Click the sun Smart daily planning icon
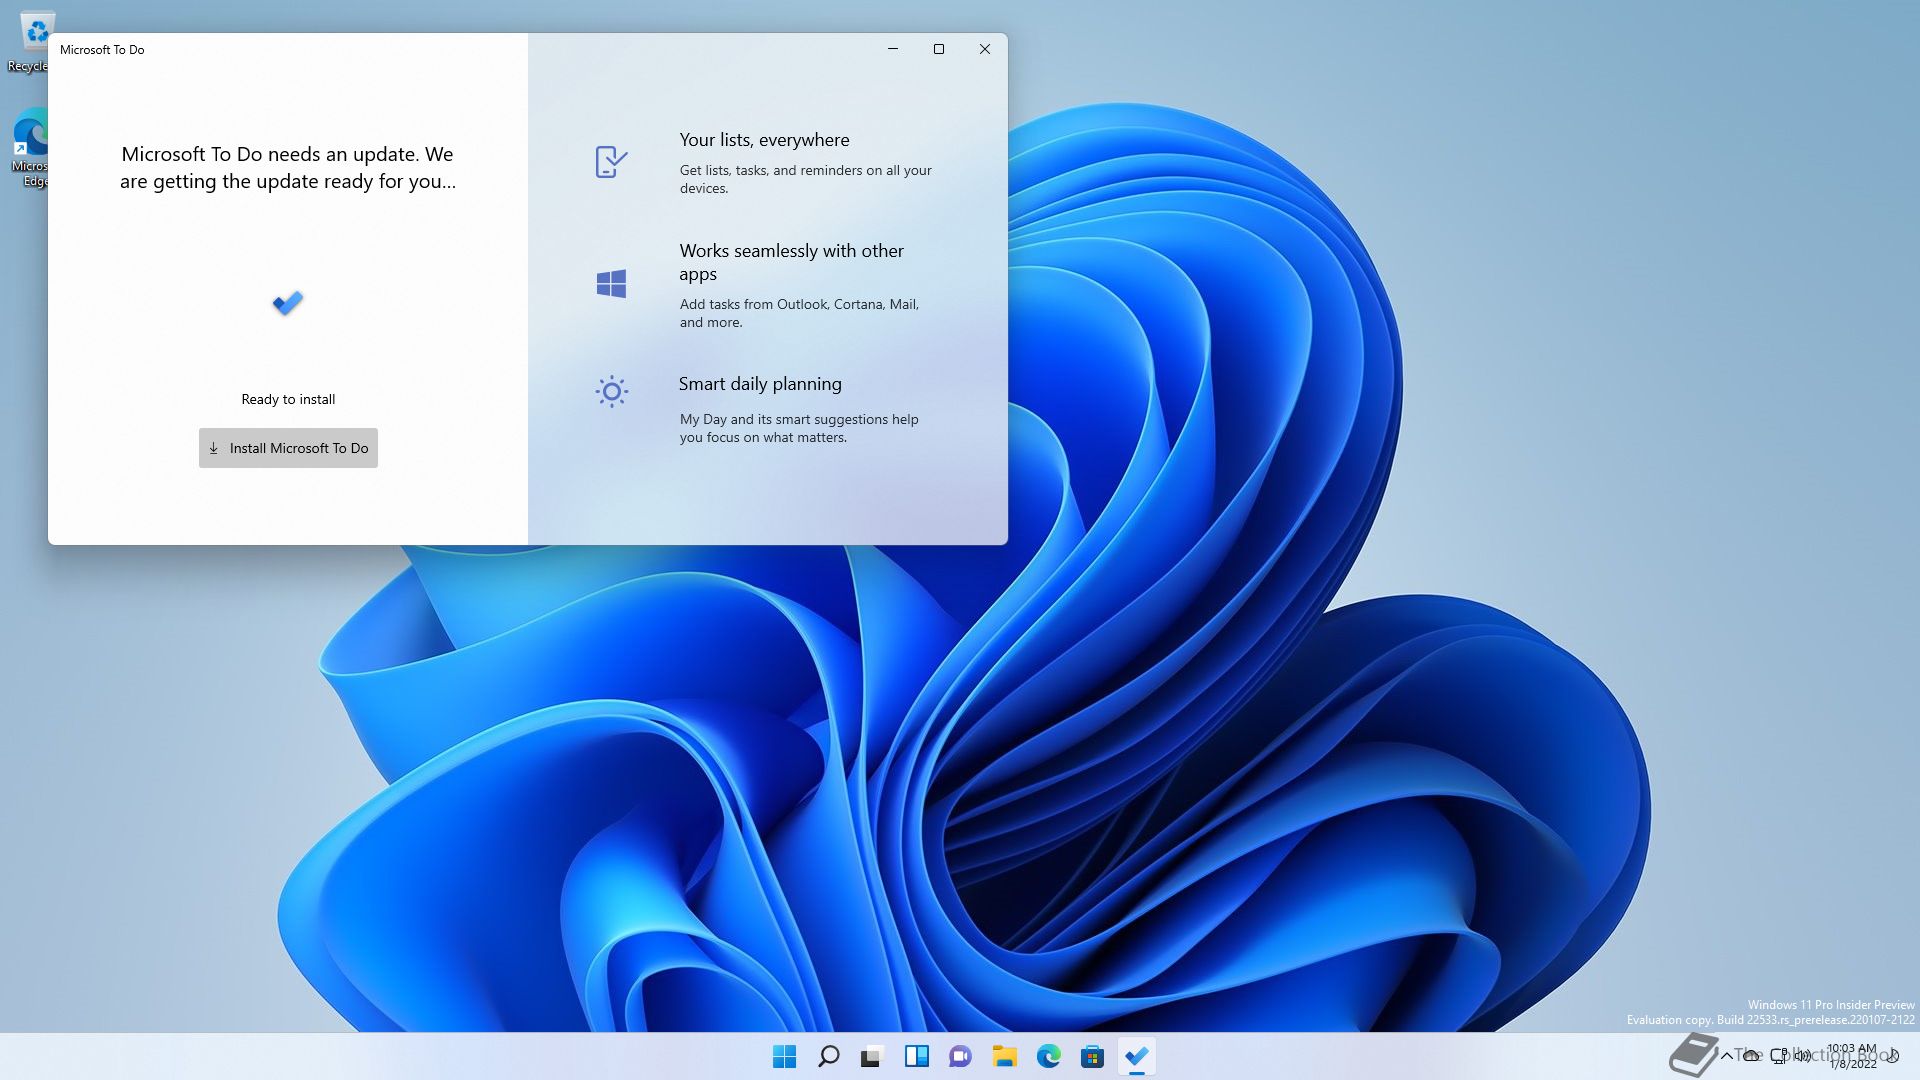 [x=611, y=391]
